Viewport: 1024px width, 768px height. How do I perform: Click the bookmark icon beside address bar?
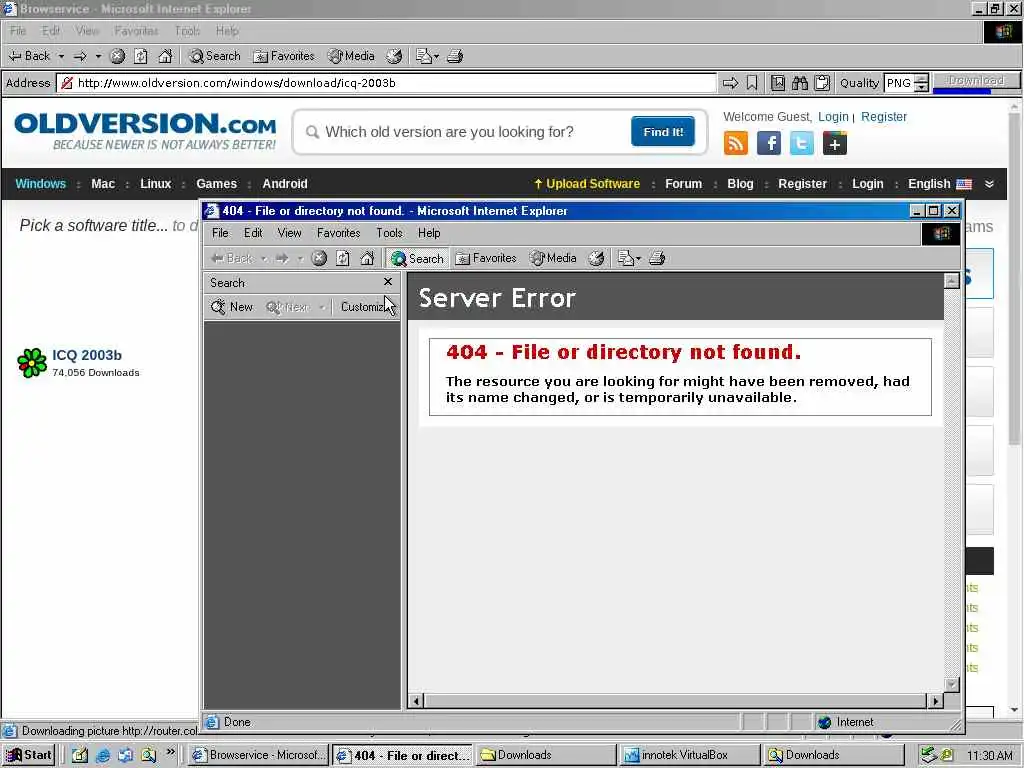coord(752,83)
